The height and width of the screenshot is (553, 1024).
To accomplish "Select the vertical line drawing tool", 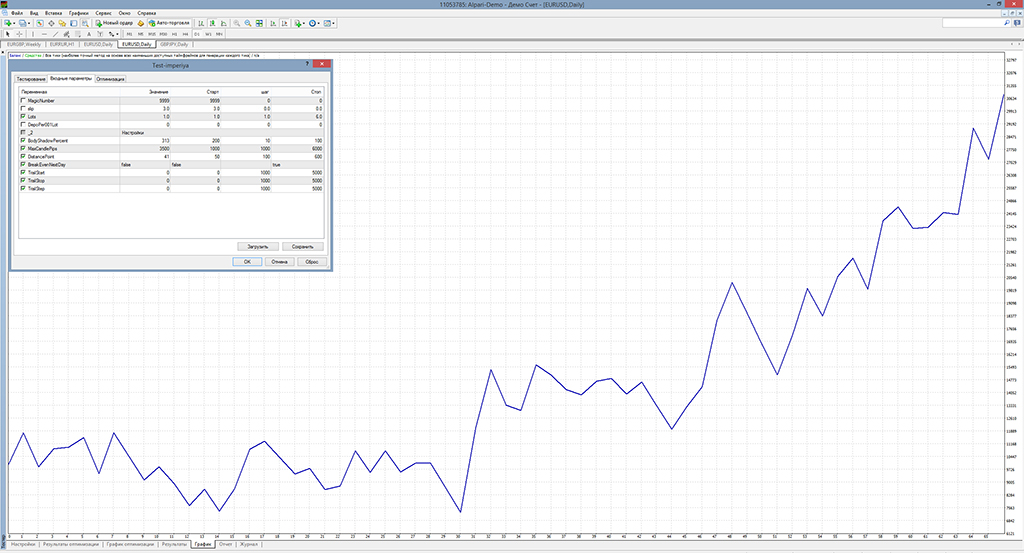I will pyautogui.click(x=33, y=34).
